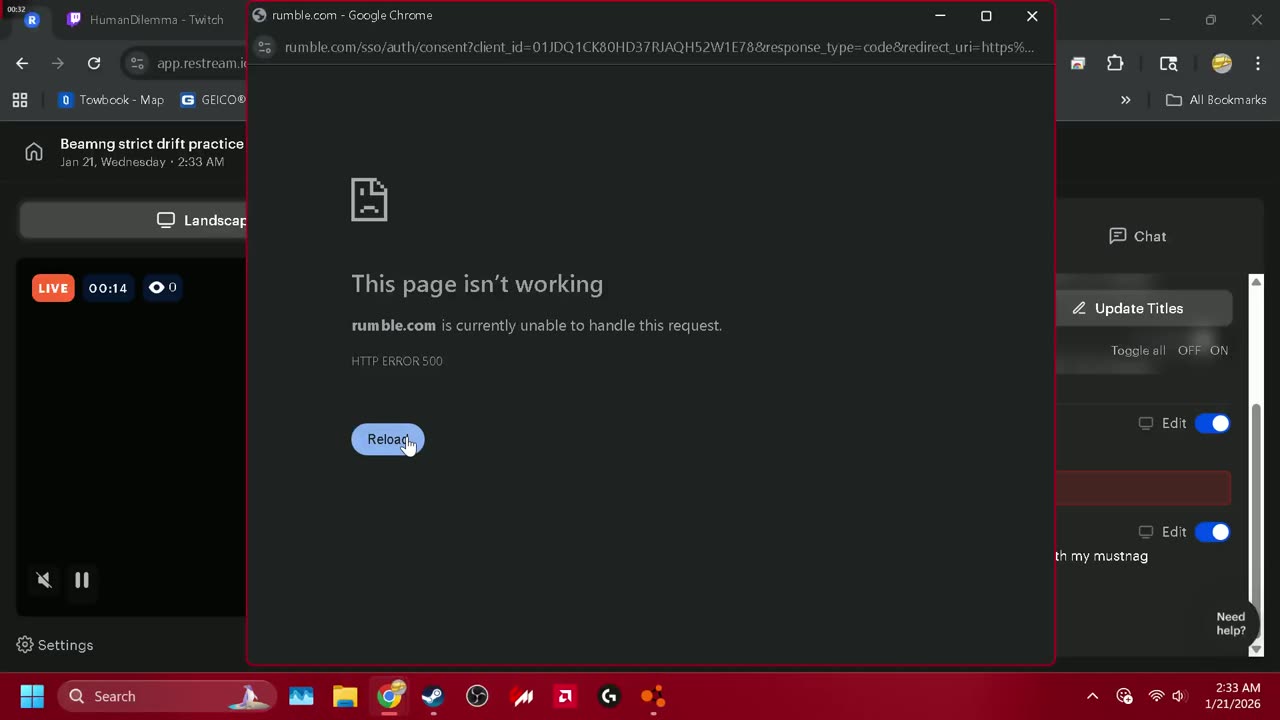
Task: Open the HumanDilemma - Twitch tab
Action: coord(145,19)
